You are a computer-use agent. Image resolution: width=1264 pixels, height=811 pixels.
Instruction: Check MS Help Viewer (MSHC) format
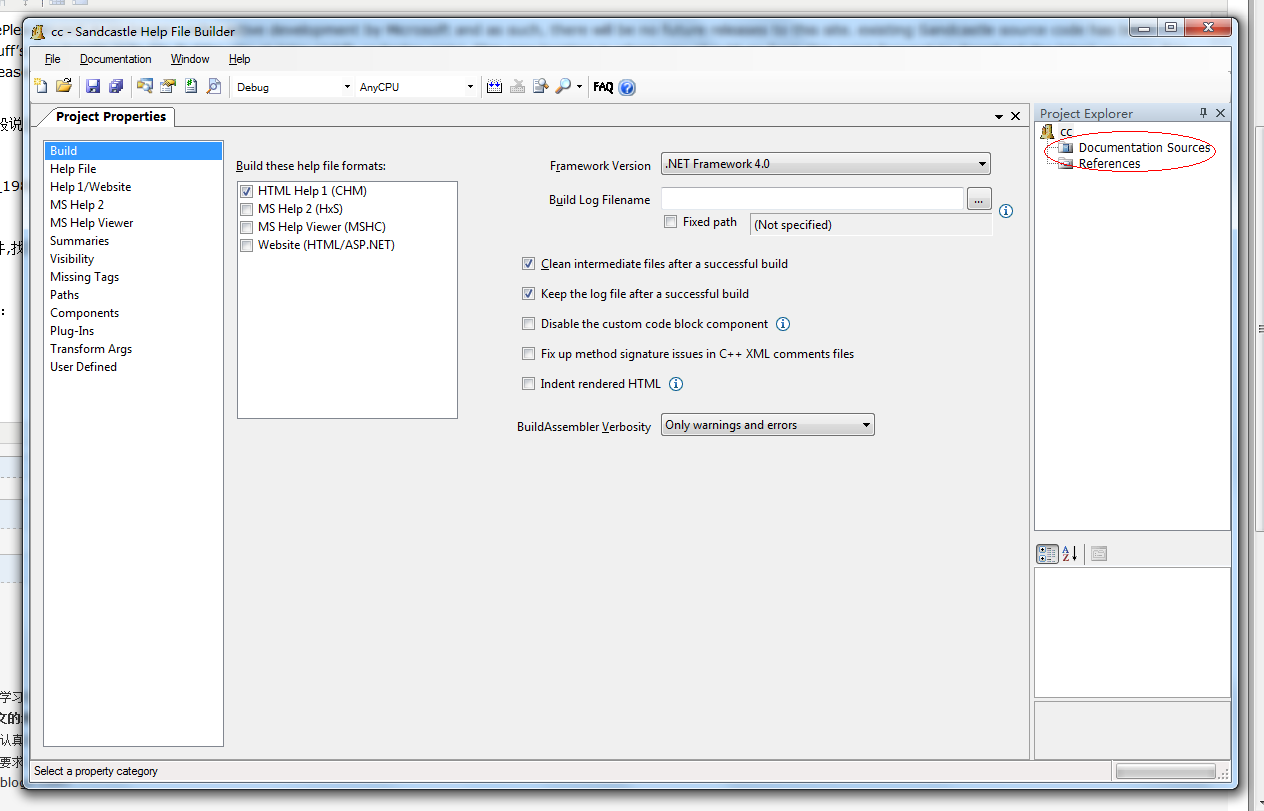pos(246,227)
